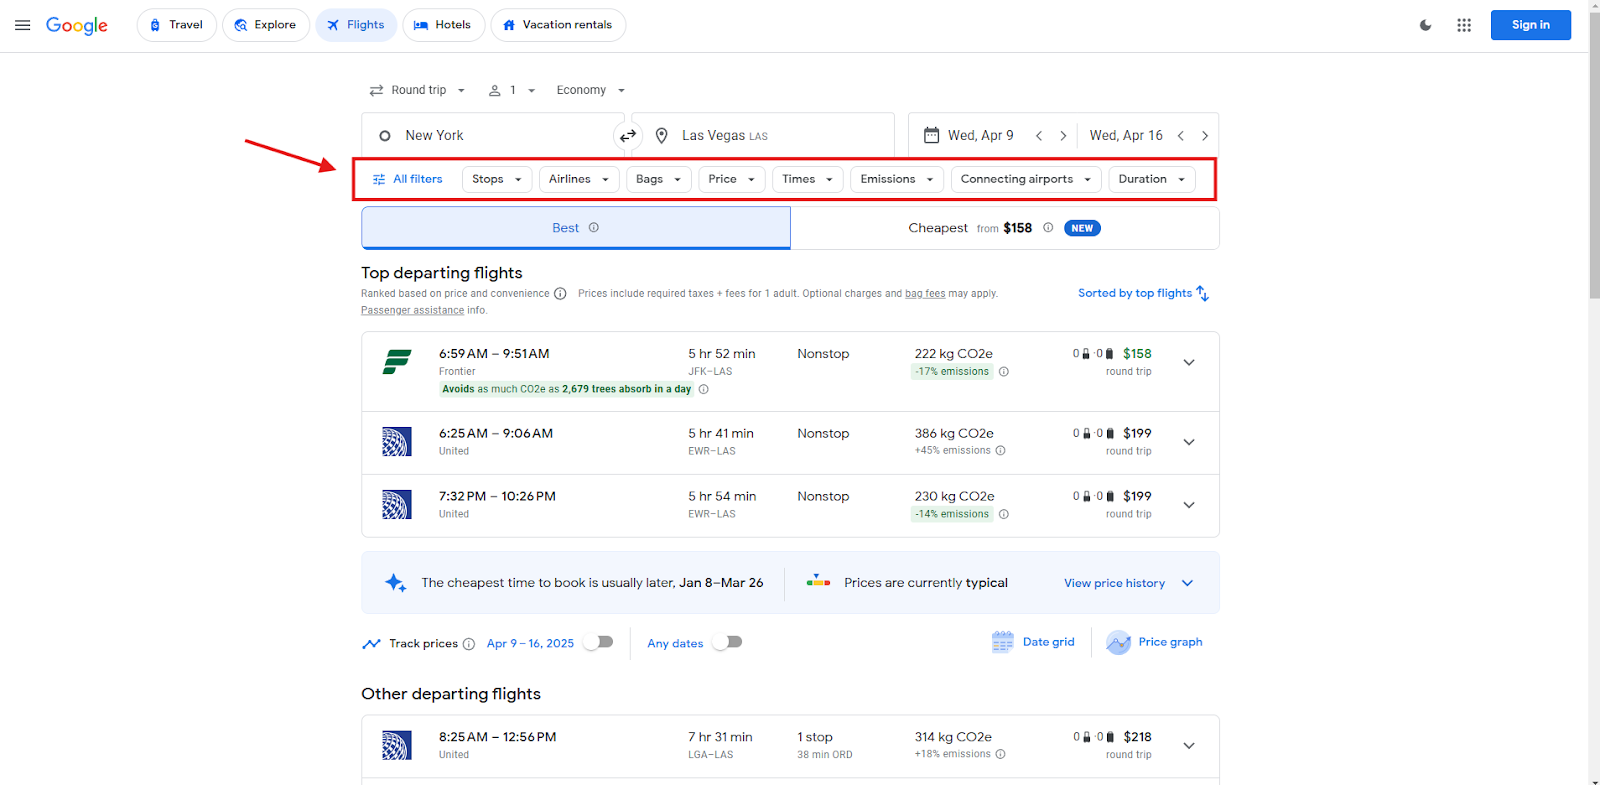Toggle Track prices for Apr 9–16
Viewport: 1600px width, 785px height.
click(x=599, y=642)
